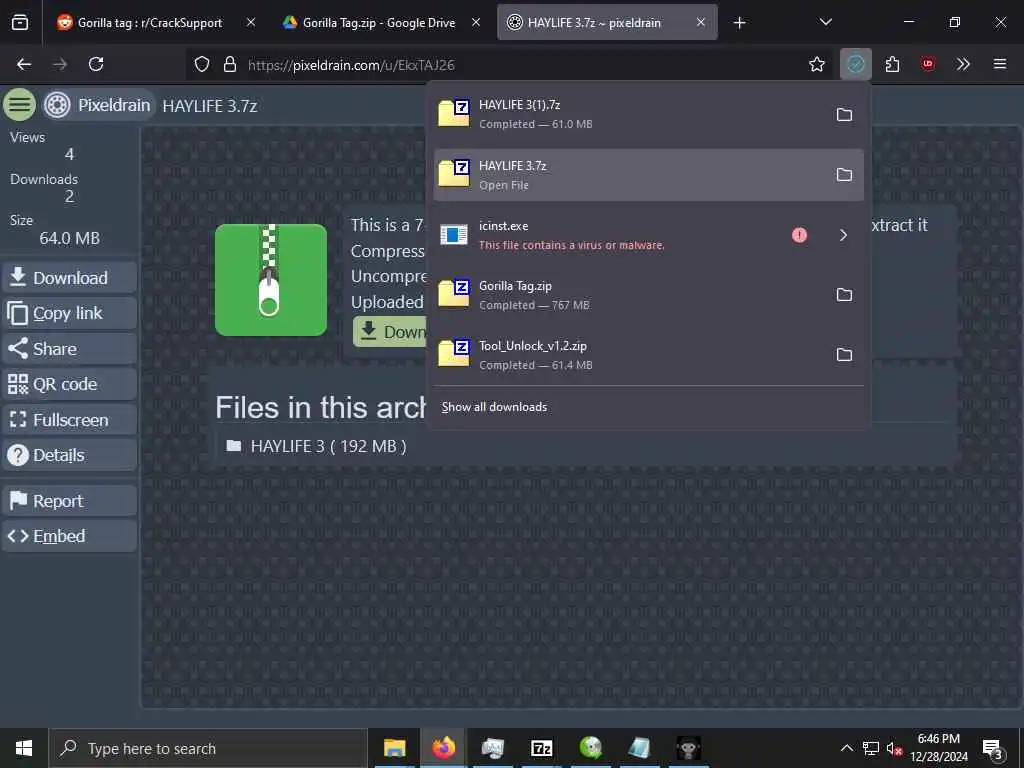Click the muted volume tray icon
Image resolution: width=1024 pixels, height=768 pixels.
coord(894,748)
